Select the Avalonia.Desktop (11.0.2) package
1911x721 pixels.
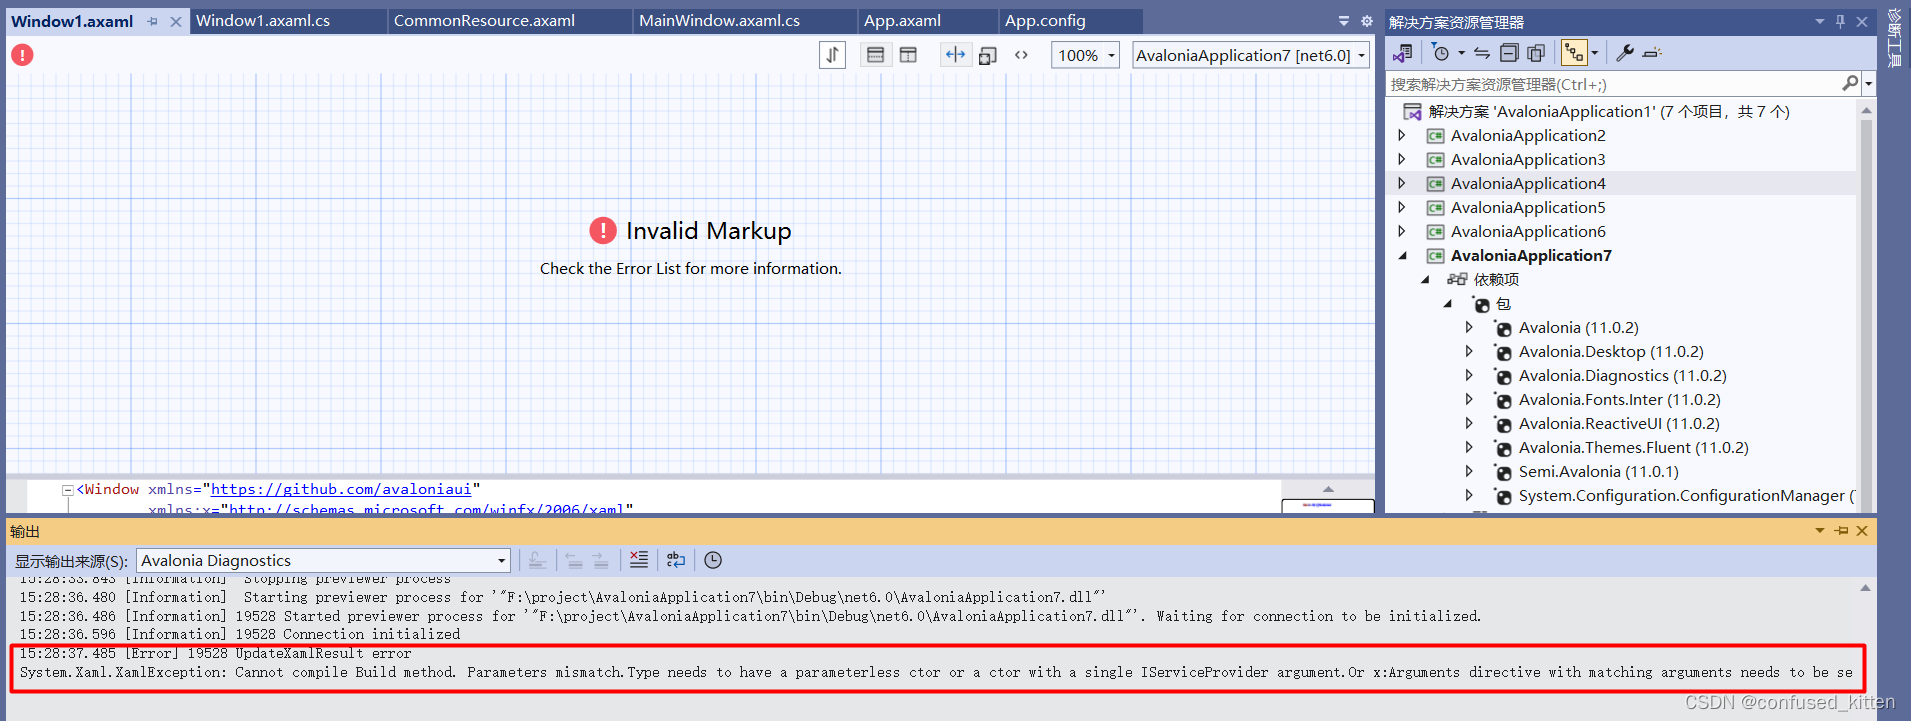pos(1610,352)
